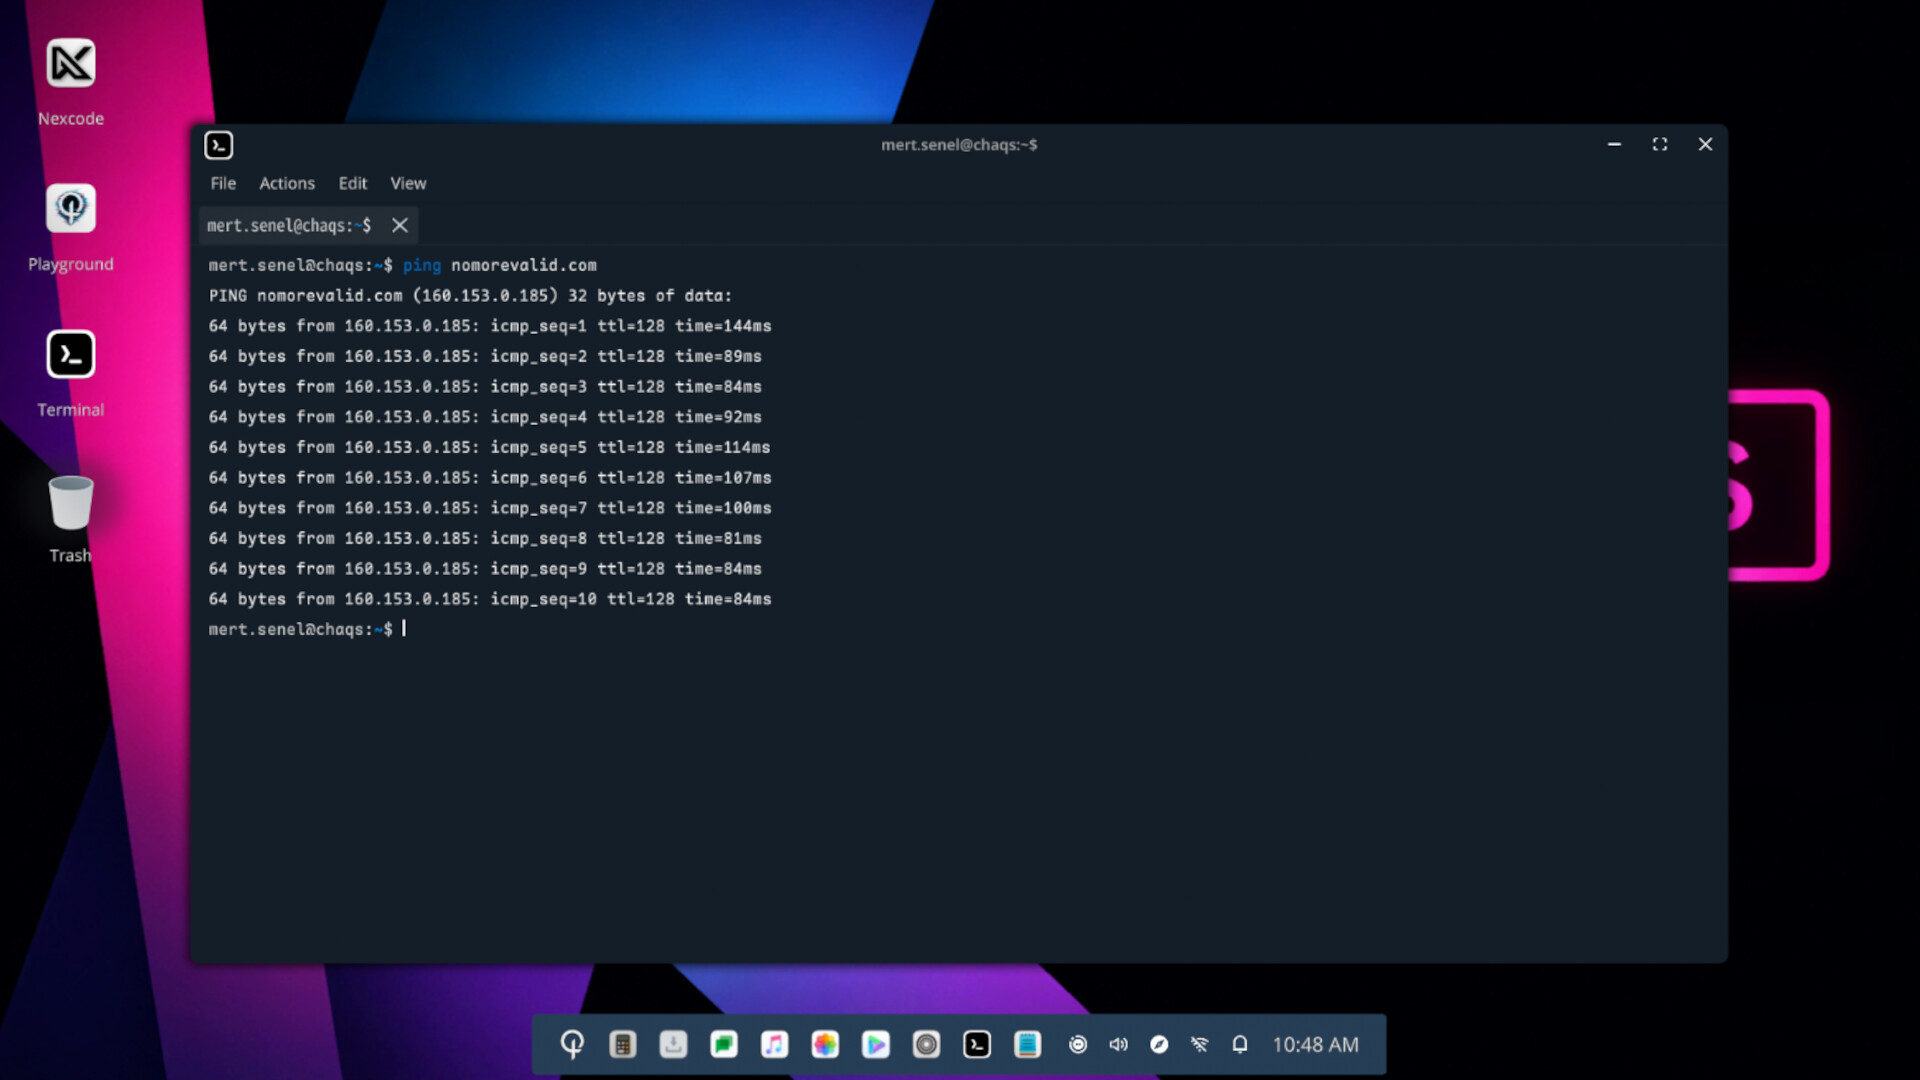This screenshot has height=1080, width=1920.
Task: Close the mert.senel@chaqs tab
Action: 399,225
